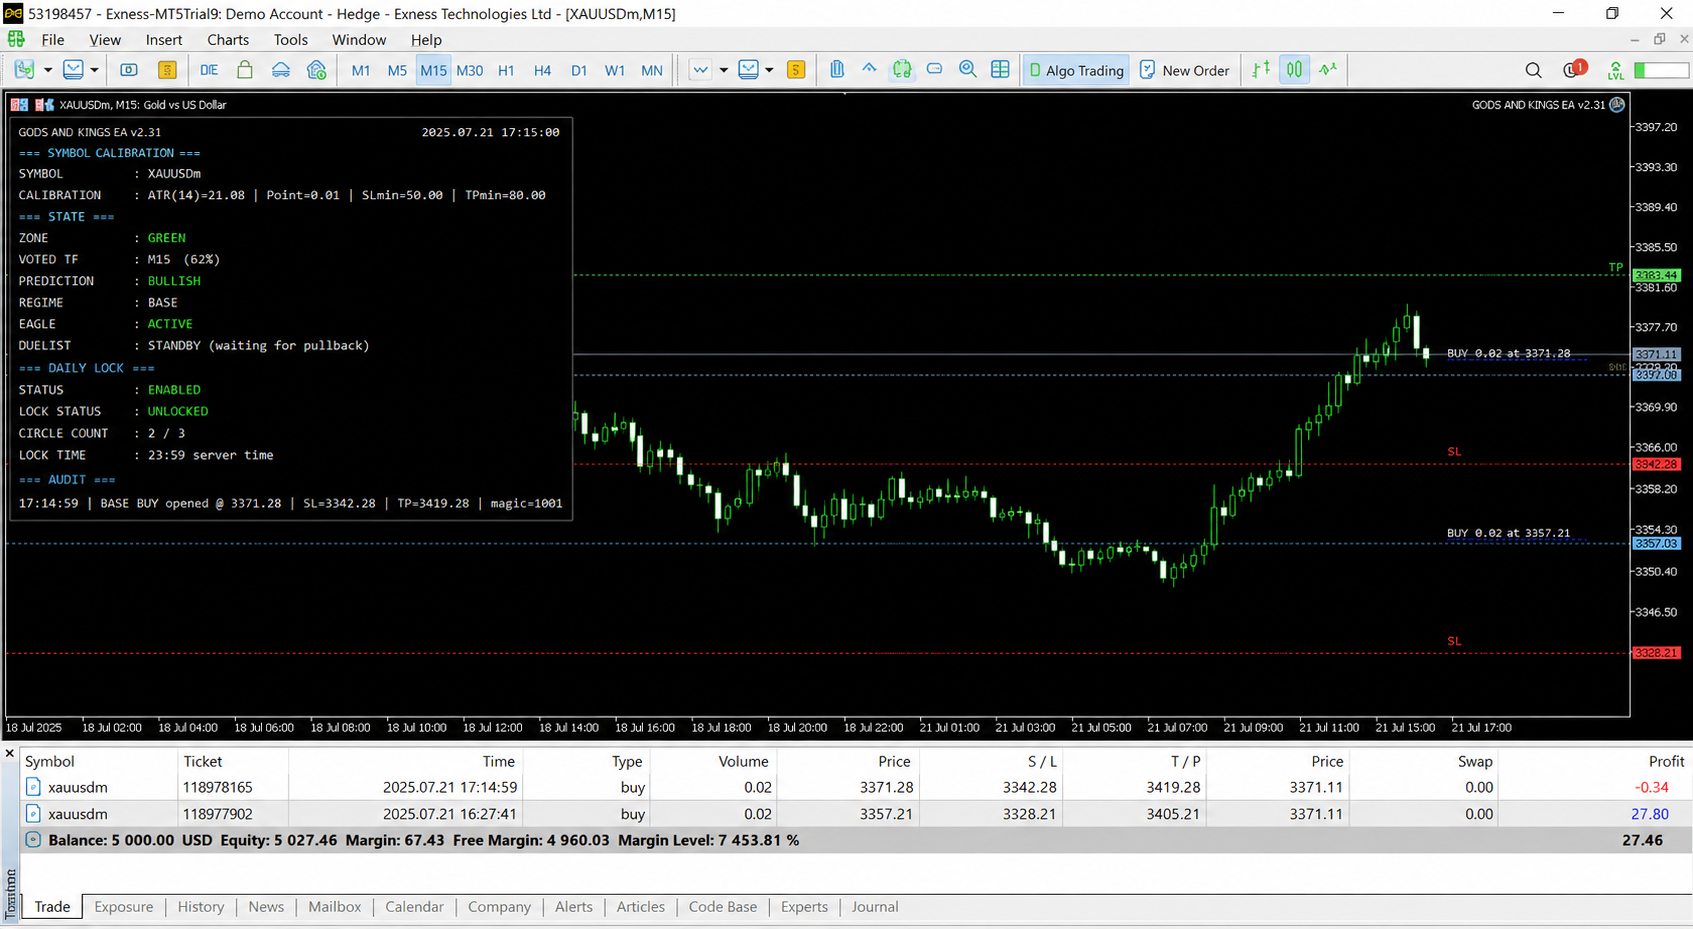1693x929 pixels.
Task: Click the New Order button
Action: tap(1185, 70)
